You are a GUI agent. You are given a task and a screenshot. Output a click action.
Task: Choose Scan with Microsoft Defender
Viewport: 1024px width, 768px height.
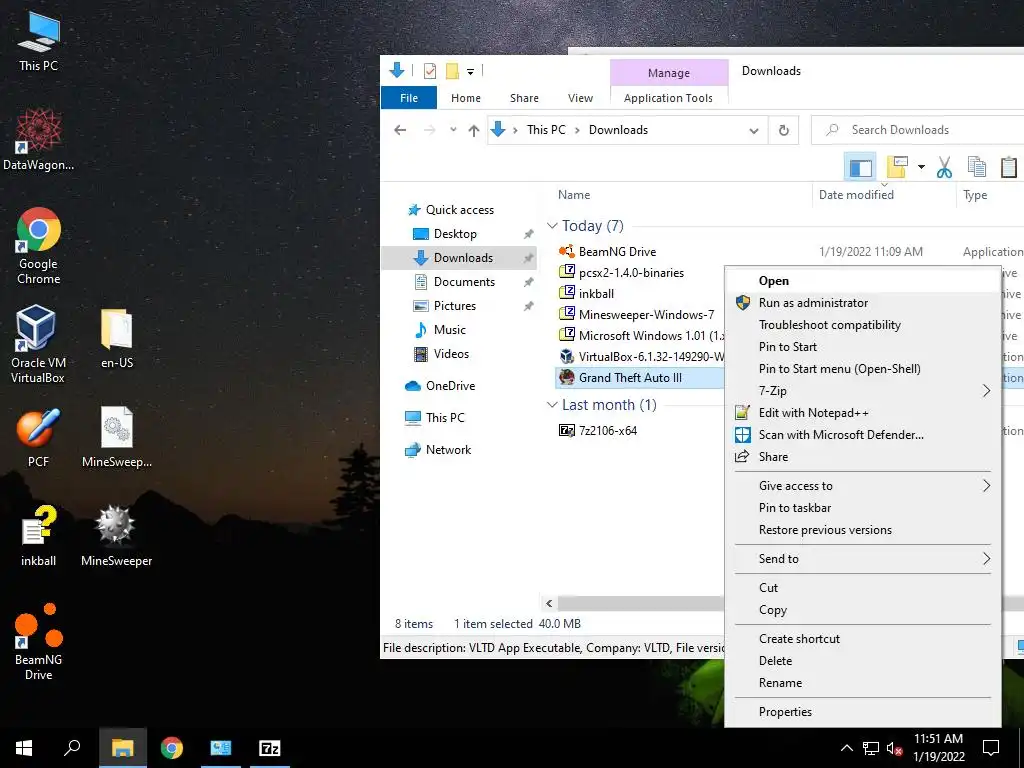pos(862,435)
